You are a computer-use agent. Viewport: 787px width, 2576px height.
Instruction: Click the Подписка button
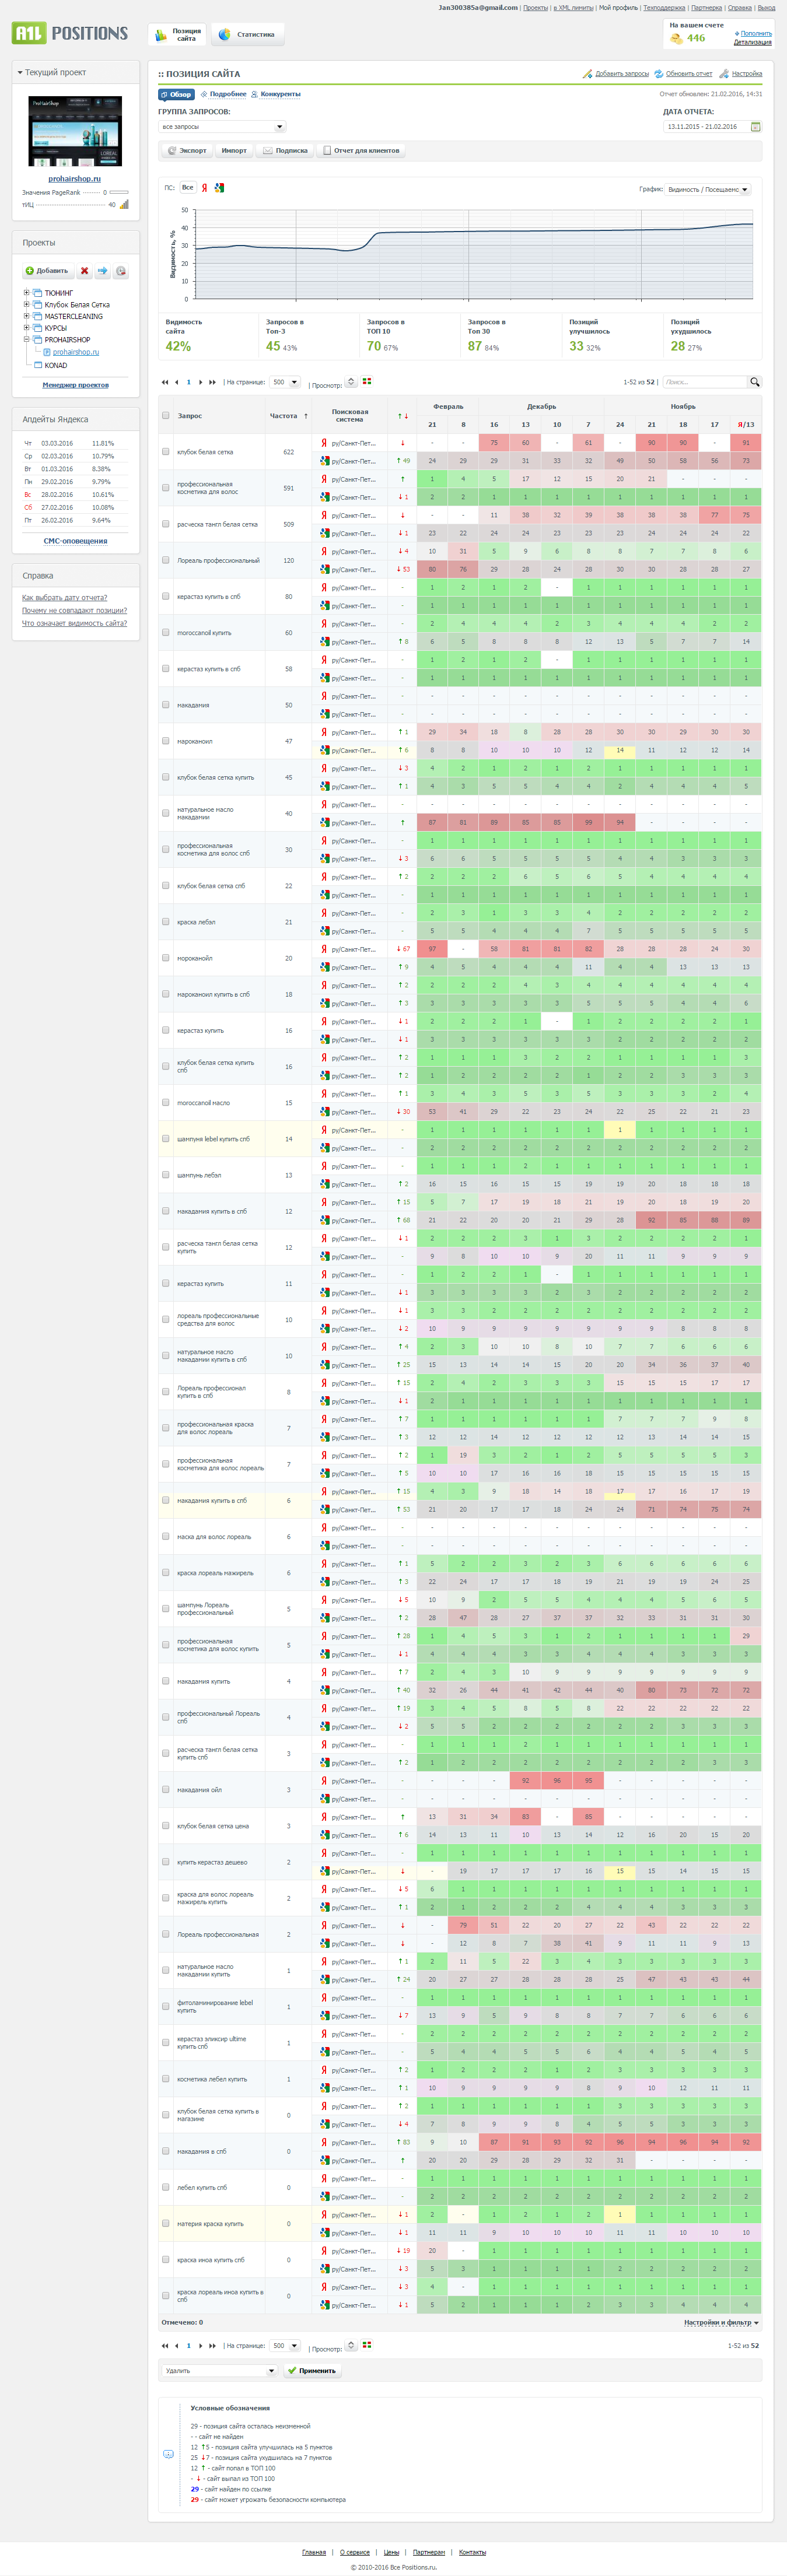coord(285,151)
